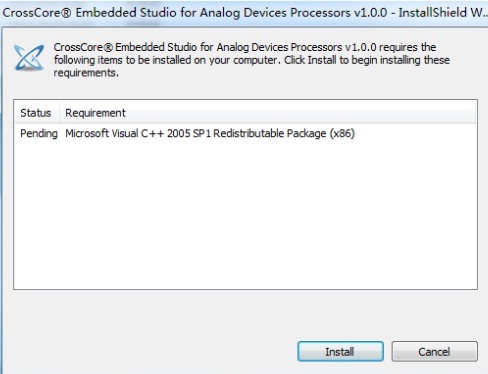
Task: Click the InstallShield text in the title bar
Action: coord(433,13)
